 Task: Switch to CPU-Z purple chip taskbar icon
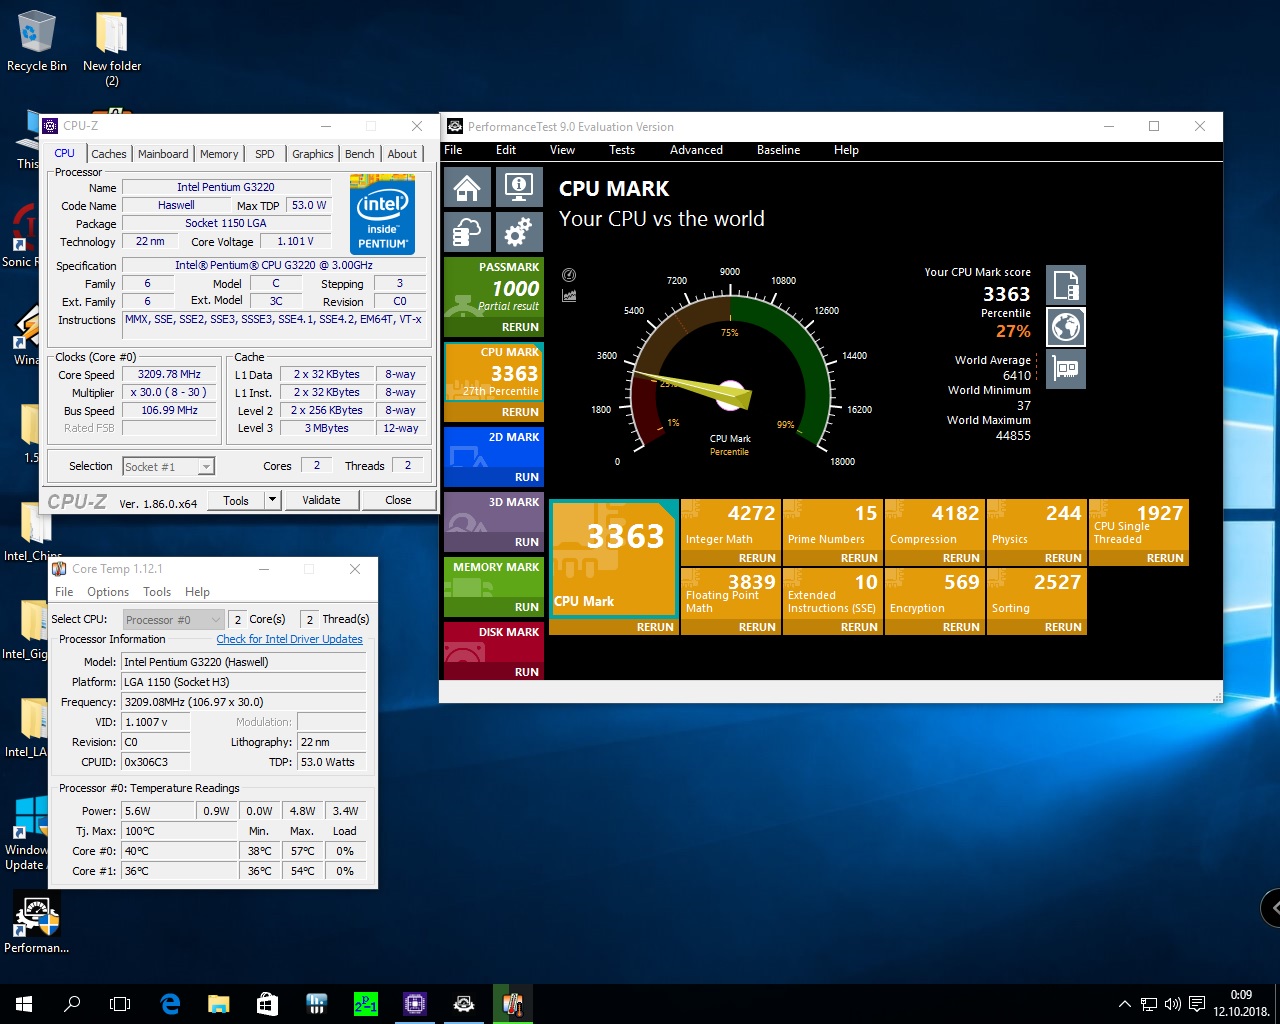(415, 1003)
